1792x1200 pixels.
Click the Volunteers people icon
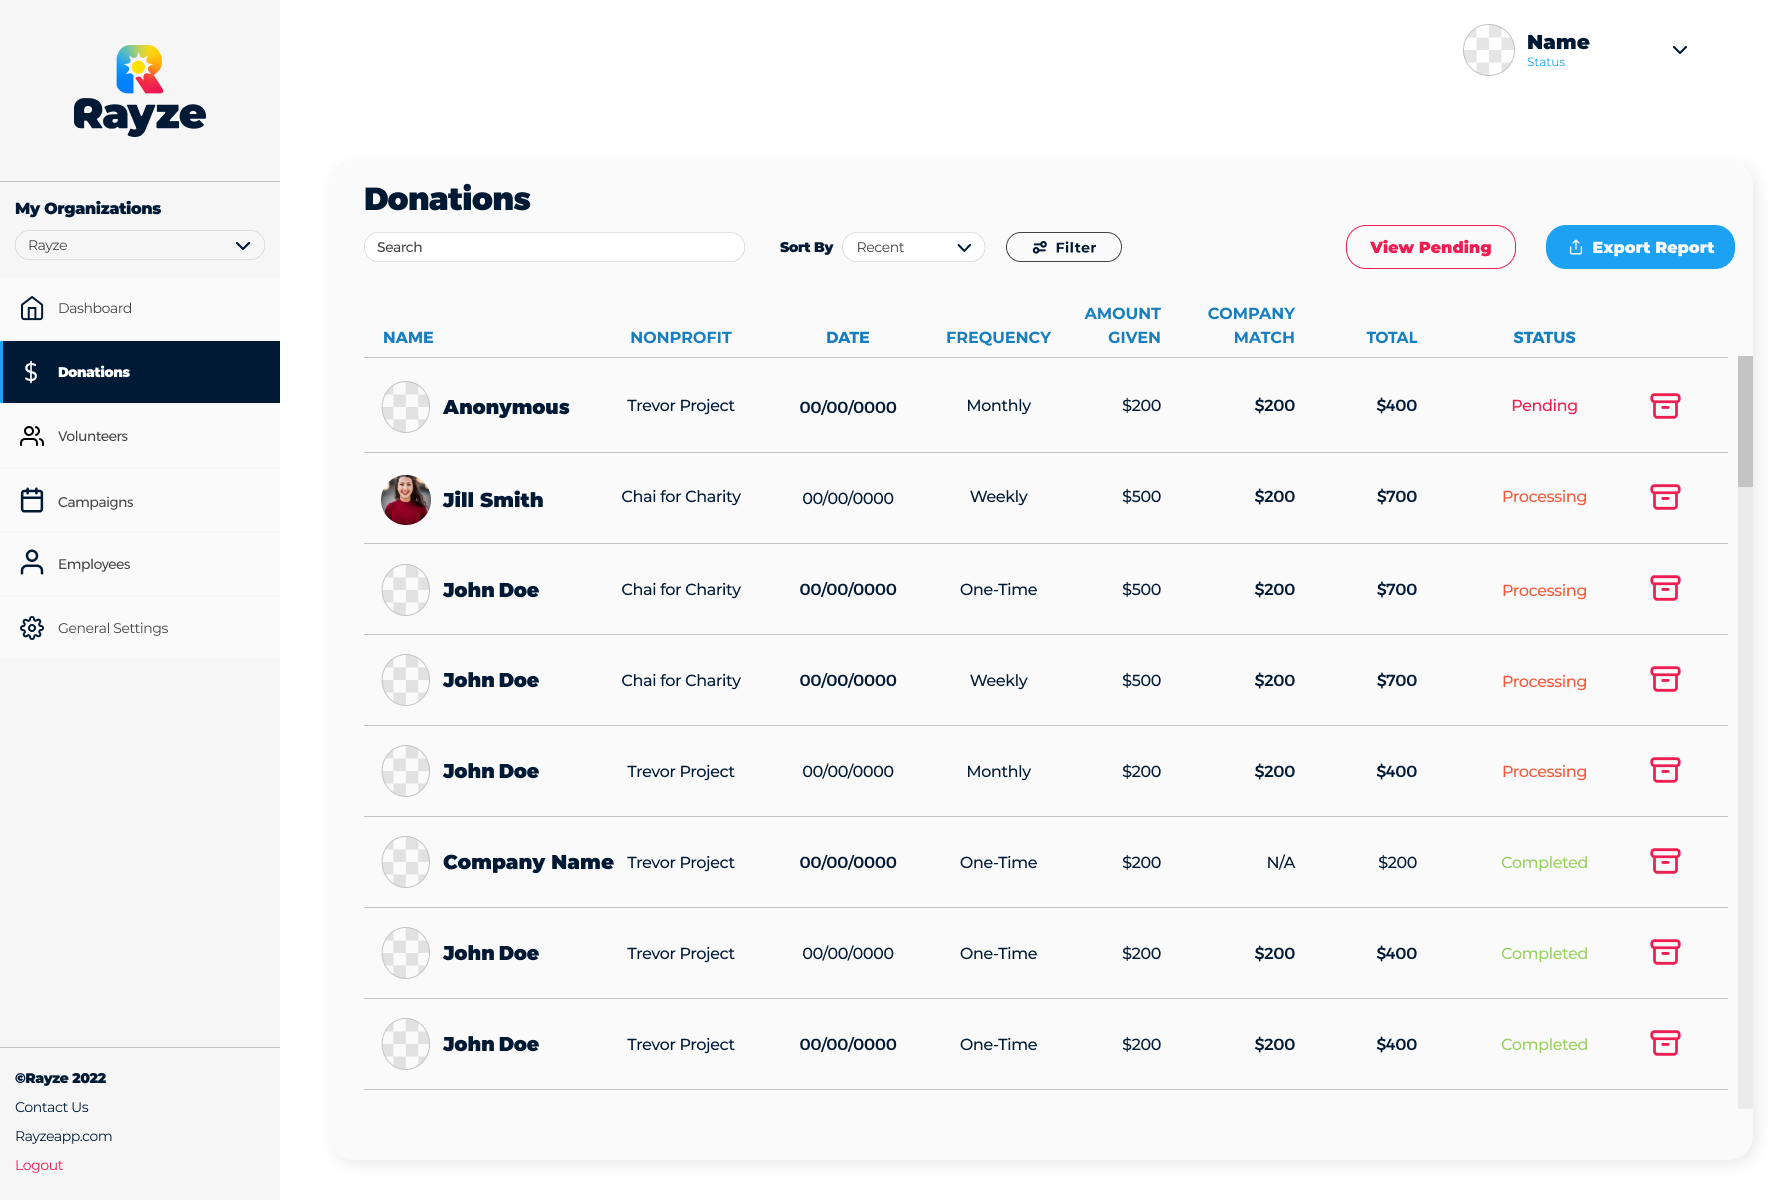(32, 436)
